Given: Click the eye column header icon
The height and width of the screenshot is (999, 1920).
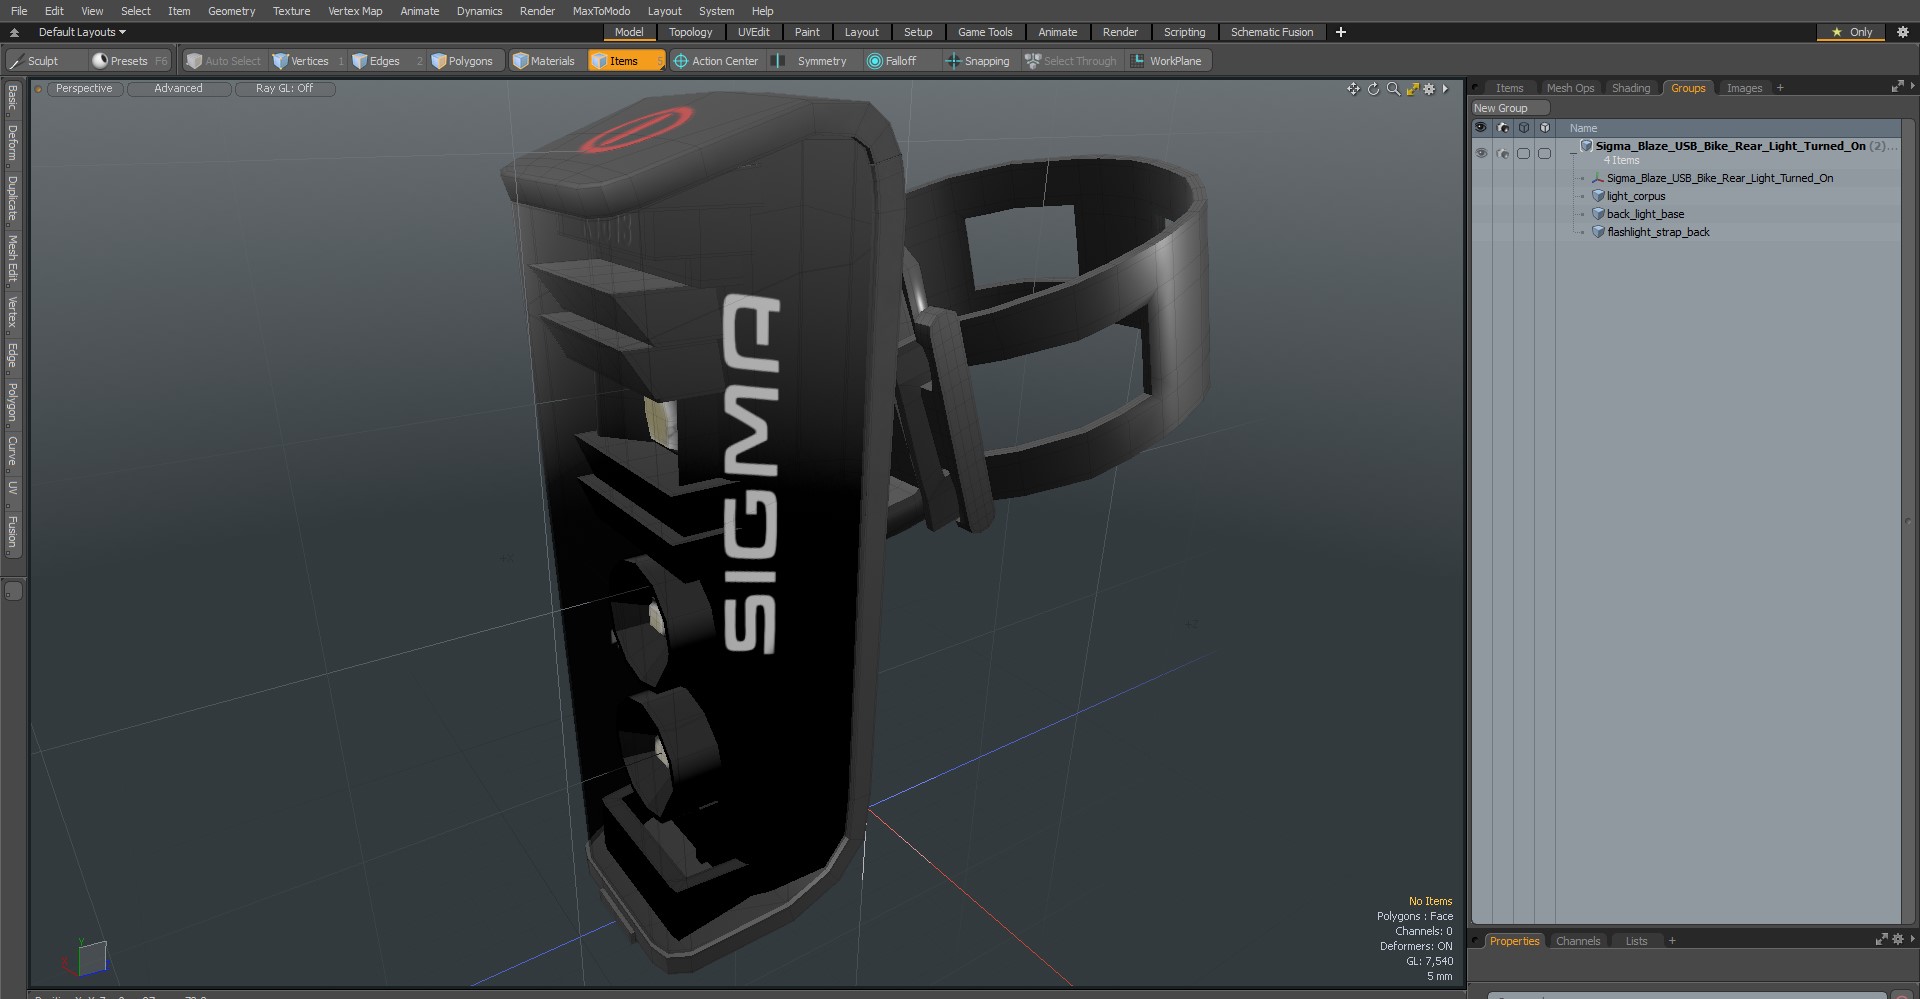Looking at the screenshot, I should 1481,128.
